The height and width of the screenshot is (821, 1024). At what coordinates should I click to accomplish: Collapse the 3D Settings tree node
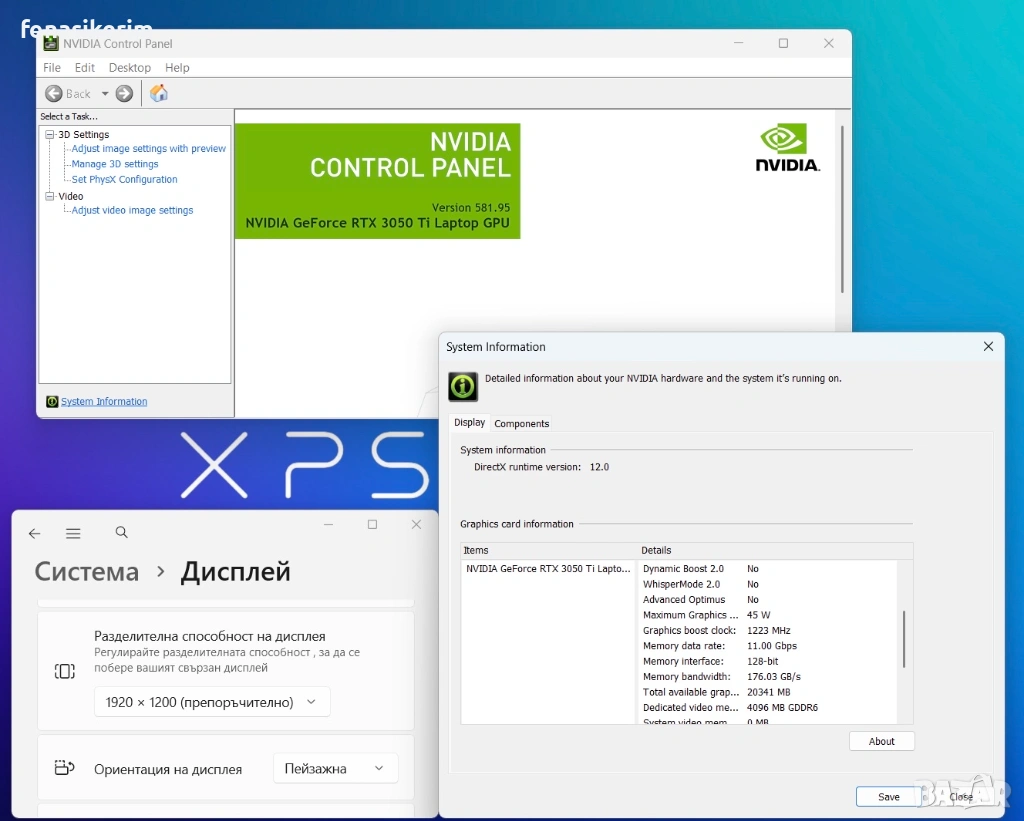49,134
